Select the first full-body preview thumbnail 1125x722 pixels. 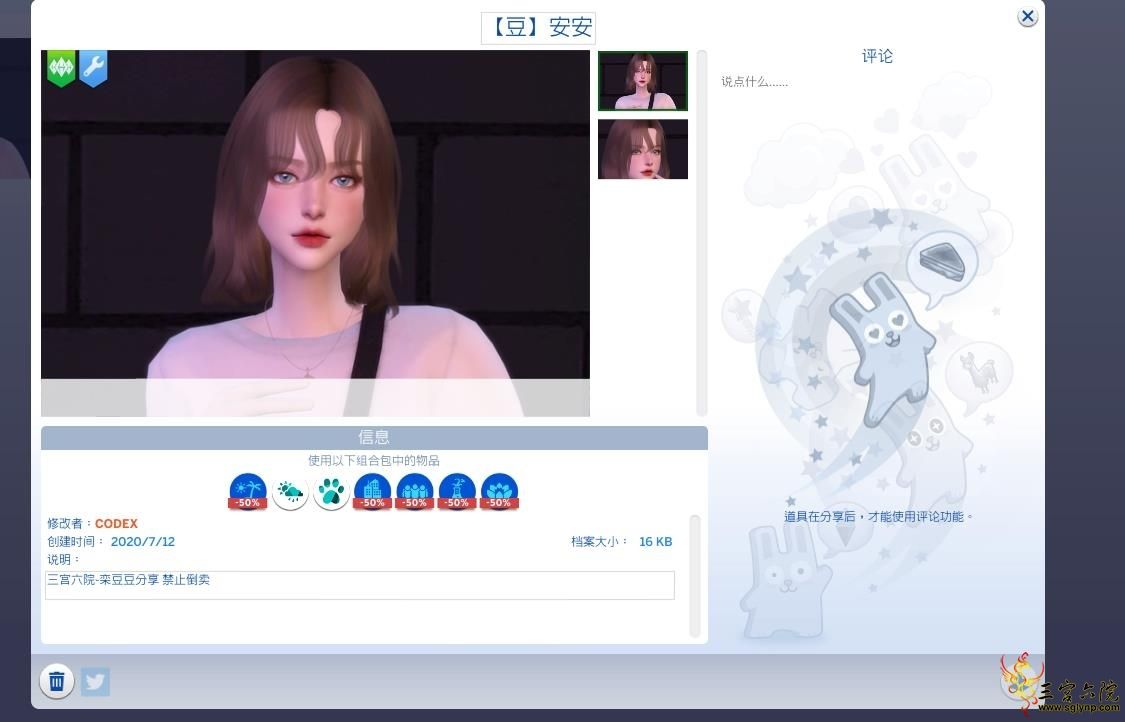[x=643, y=80]
